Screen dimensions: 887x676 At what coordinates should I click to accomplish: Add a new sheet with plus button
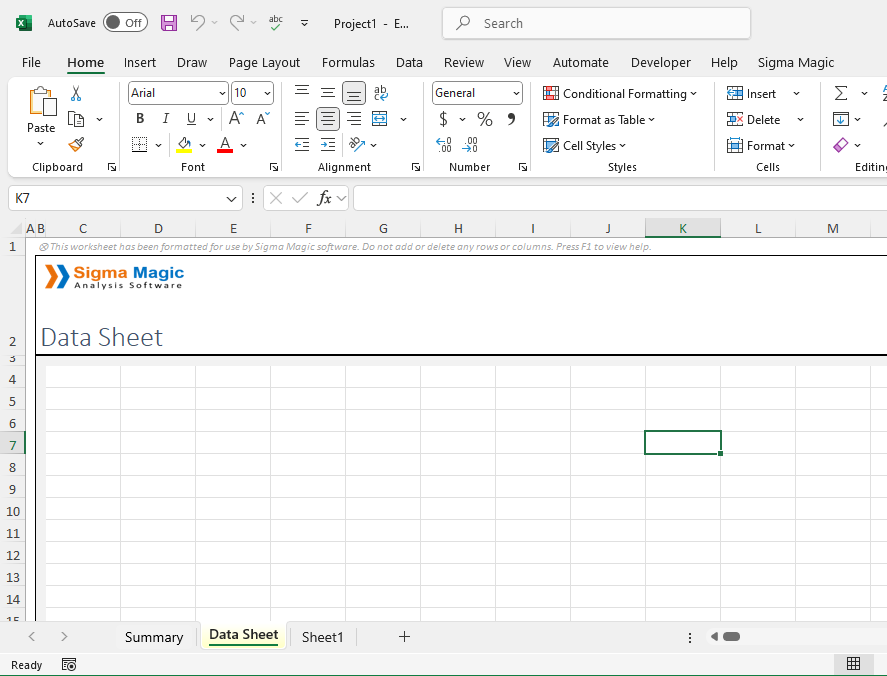404,637
